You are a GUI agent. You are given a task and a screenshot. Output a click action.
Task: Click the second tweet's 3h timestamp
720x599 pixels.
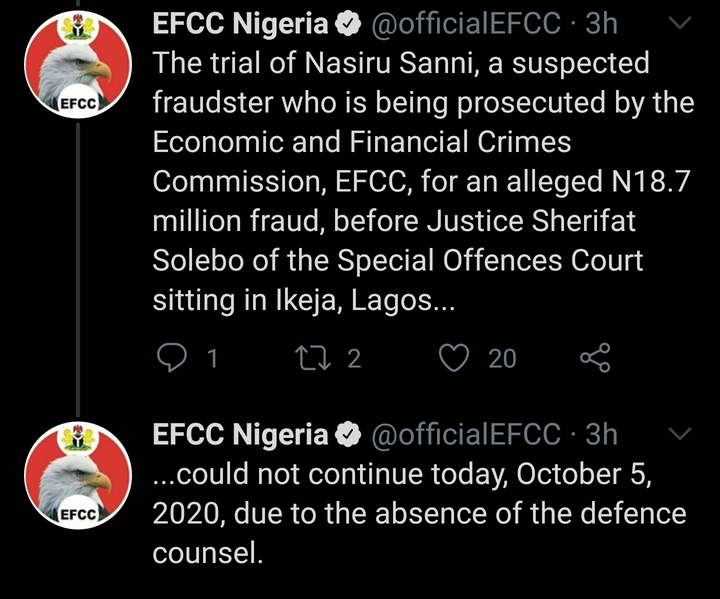[x=601, y=434]
